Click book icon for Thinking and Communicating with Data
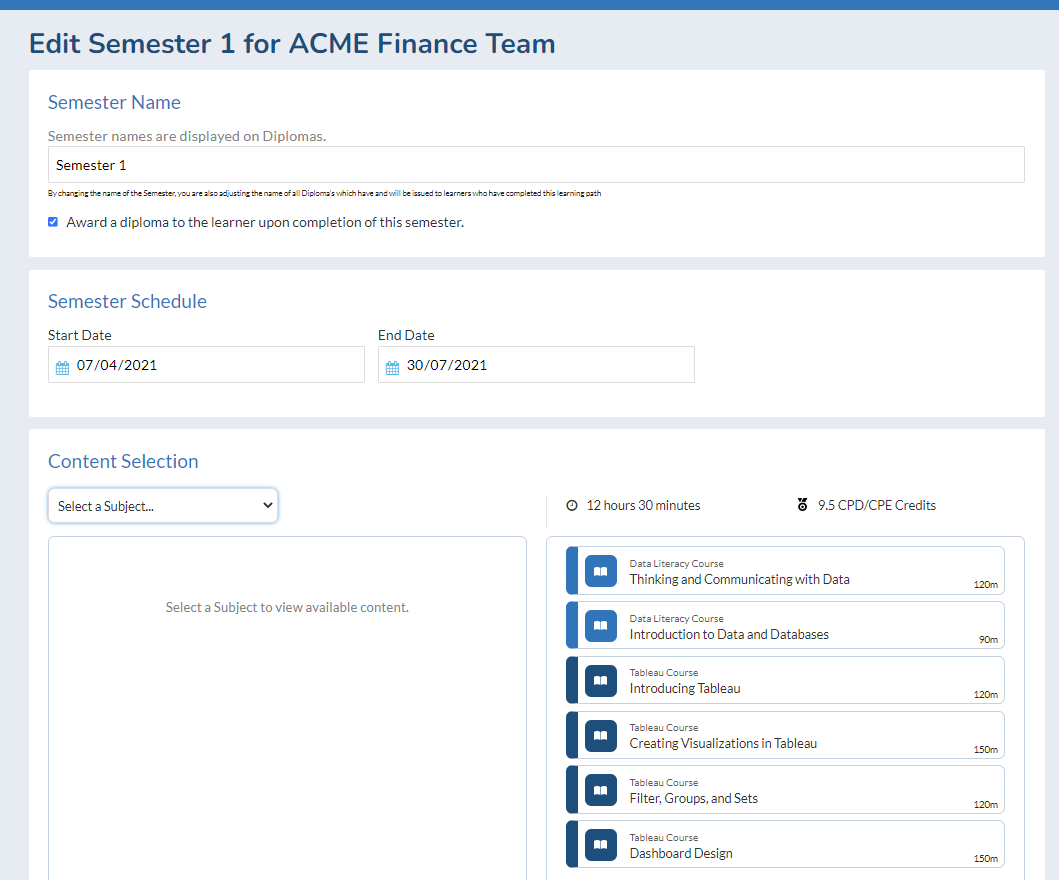Screen dimensions: 1059x880 pos(600,571)
